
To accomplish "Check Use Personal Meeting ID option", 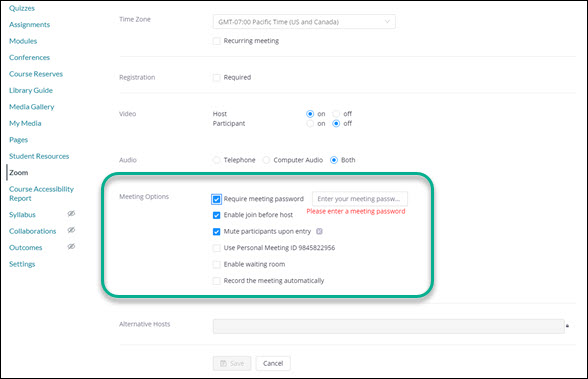I will tap(216, 248).
